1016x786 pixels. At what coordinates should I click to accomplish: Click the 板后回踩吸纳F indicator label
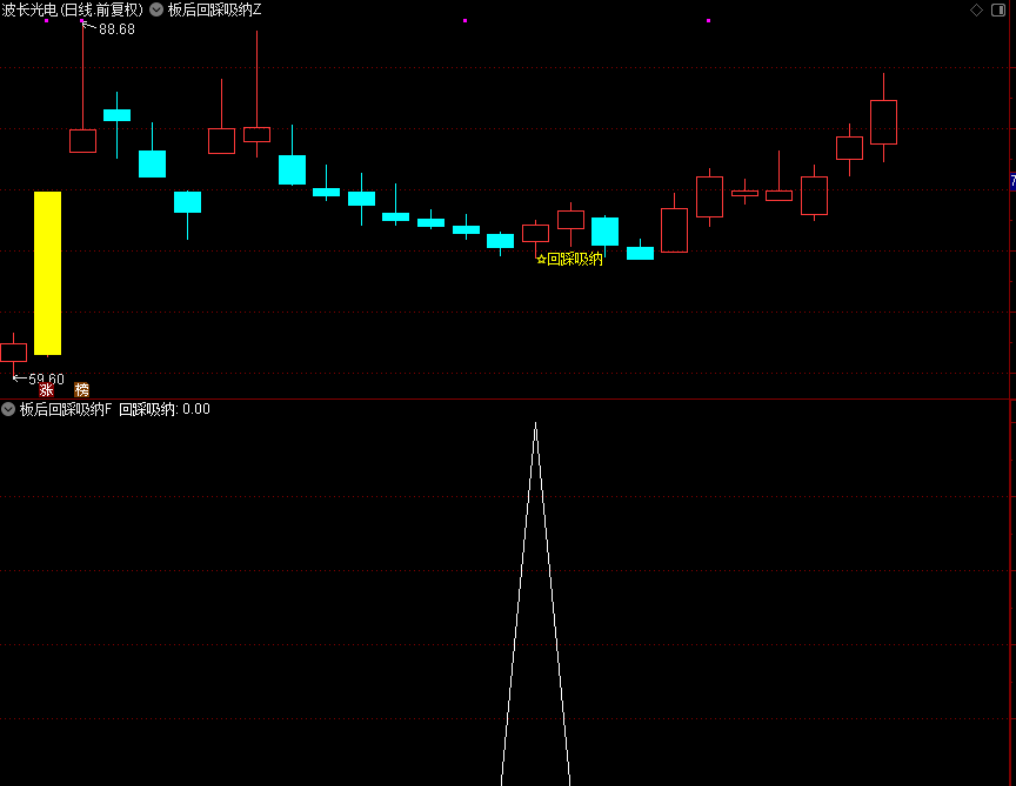tap(66, 409)
